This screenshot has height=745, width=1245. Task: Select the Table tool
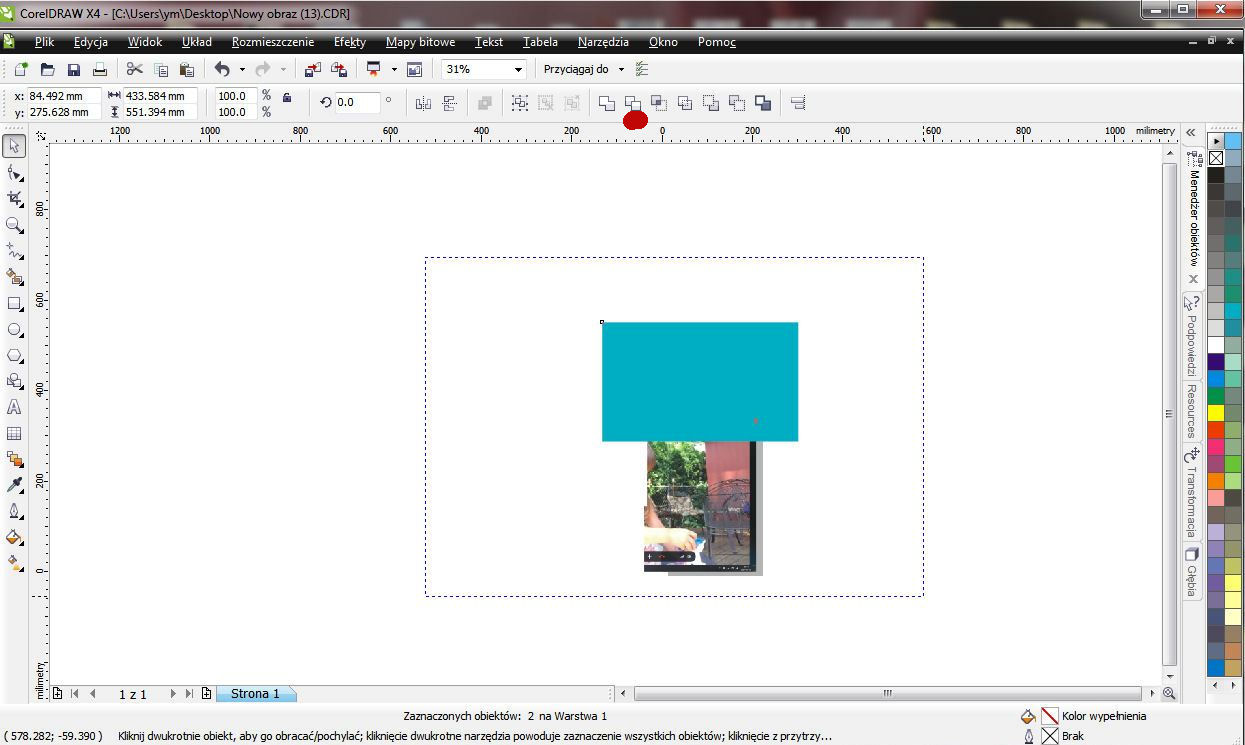[14, 434]
